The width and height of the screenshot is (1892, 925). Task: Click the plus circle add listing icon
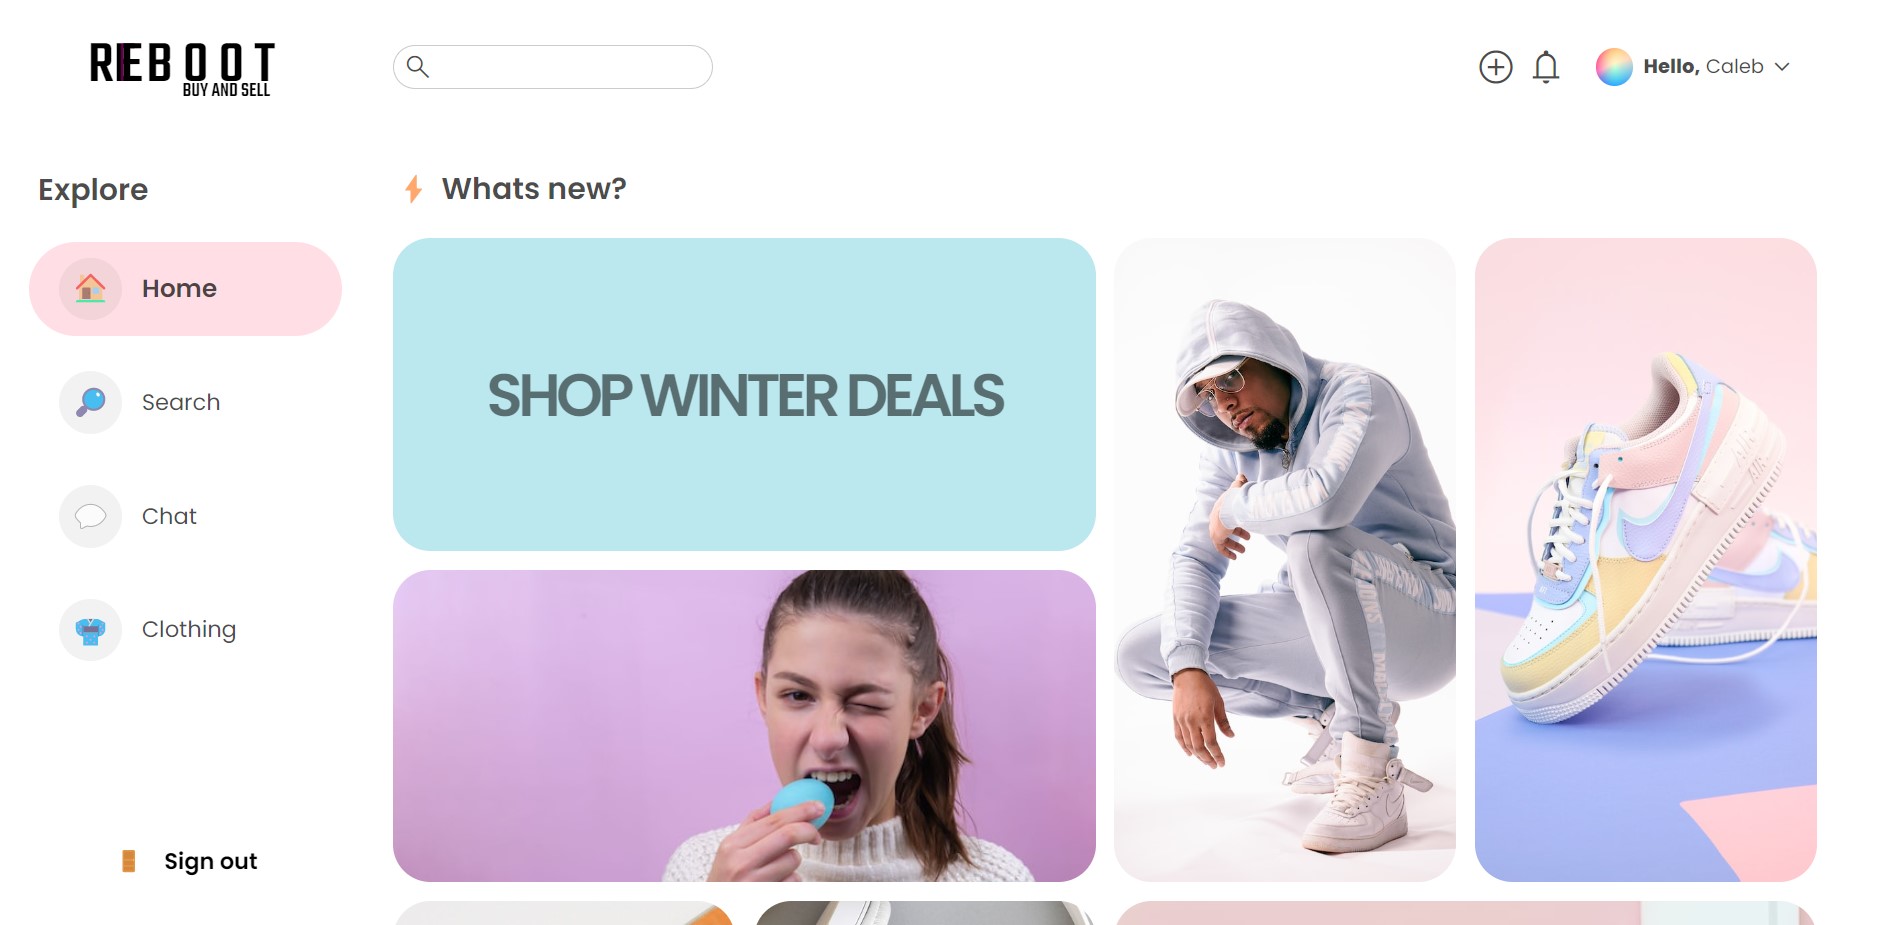click(x=1495, y=67)
